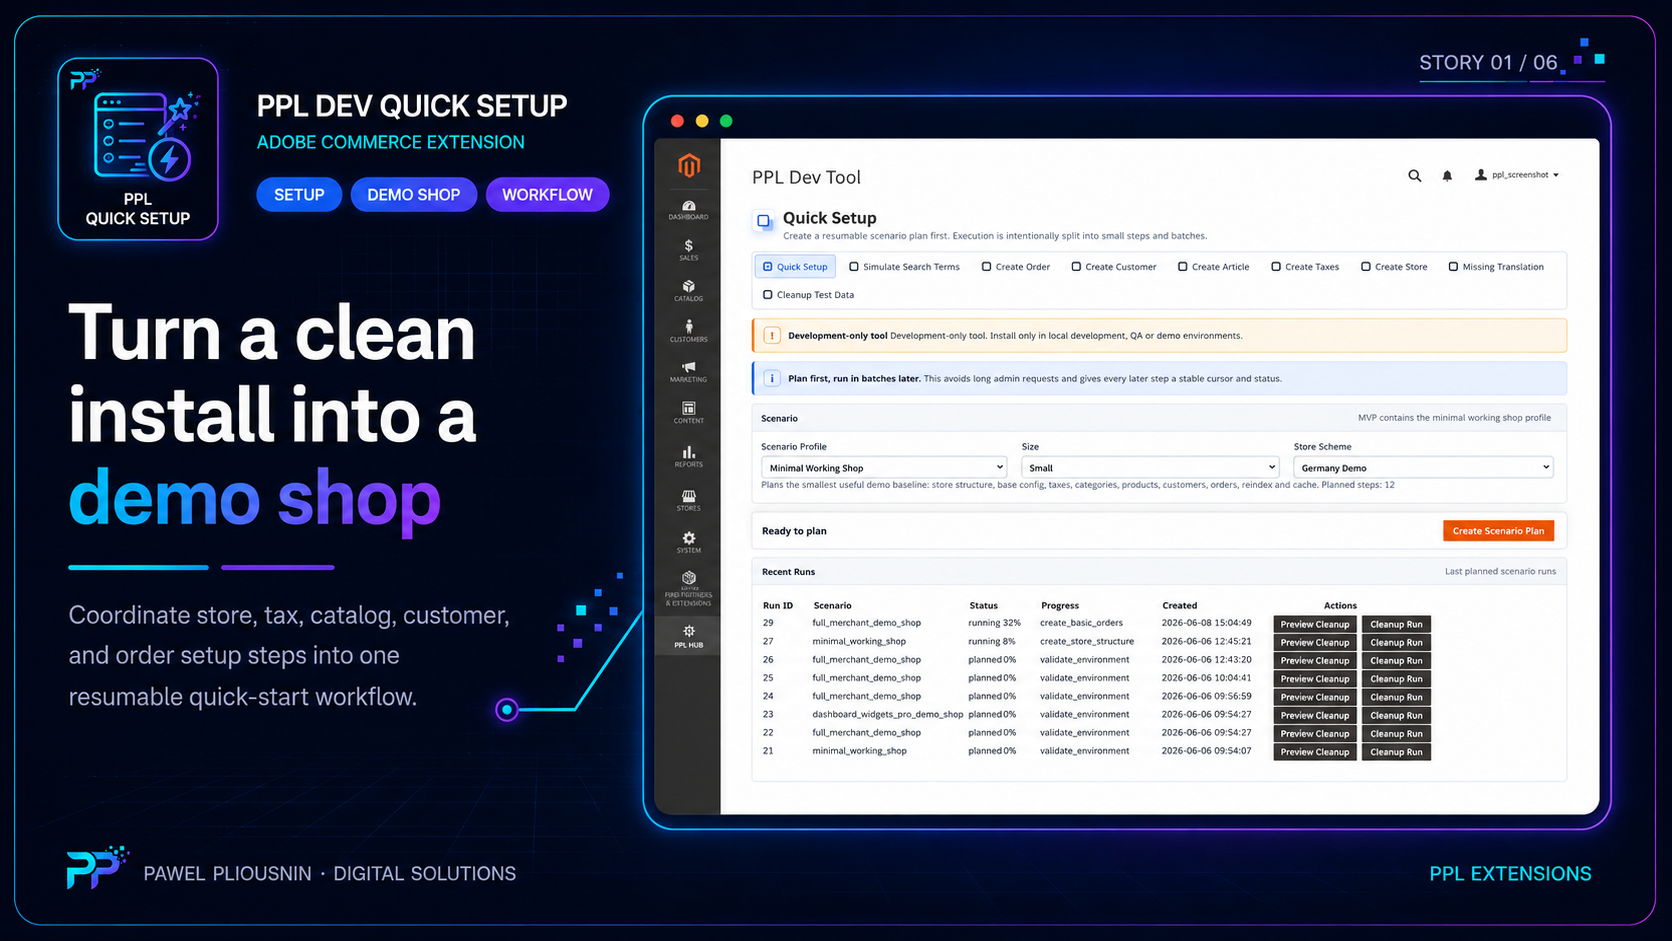Open the Stores sidebar icon
Image resolution: width=1672 pixels, height=941 pixels.
pos(688,500)
